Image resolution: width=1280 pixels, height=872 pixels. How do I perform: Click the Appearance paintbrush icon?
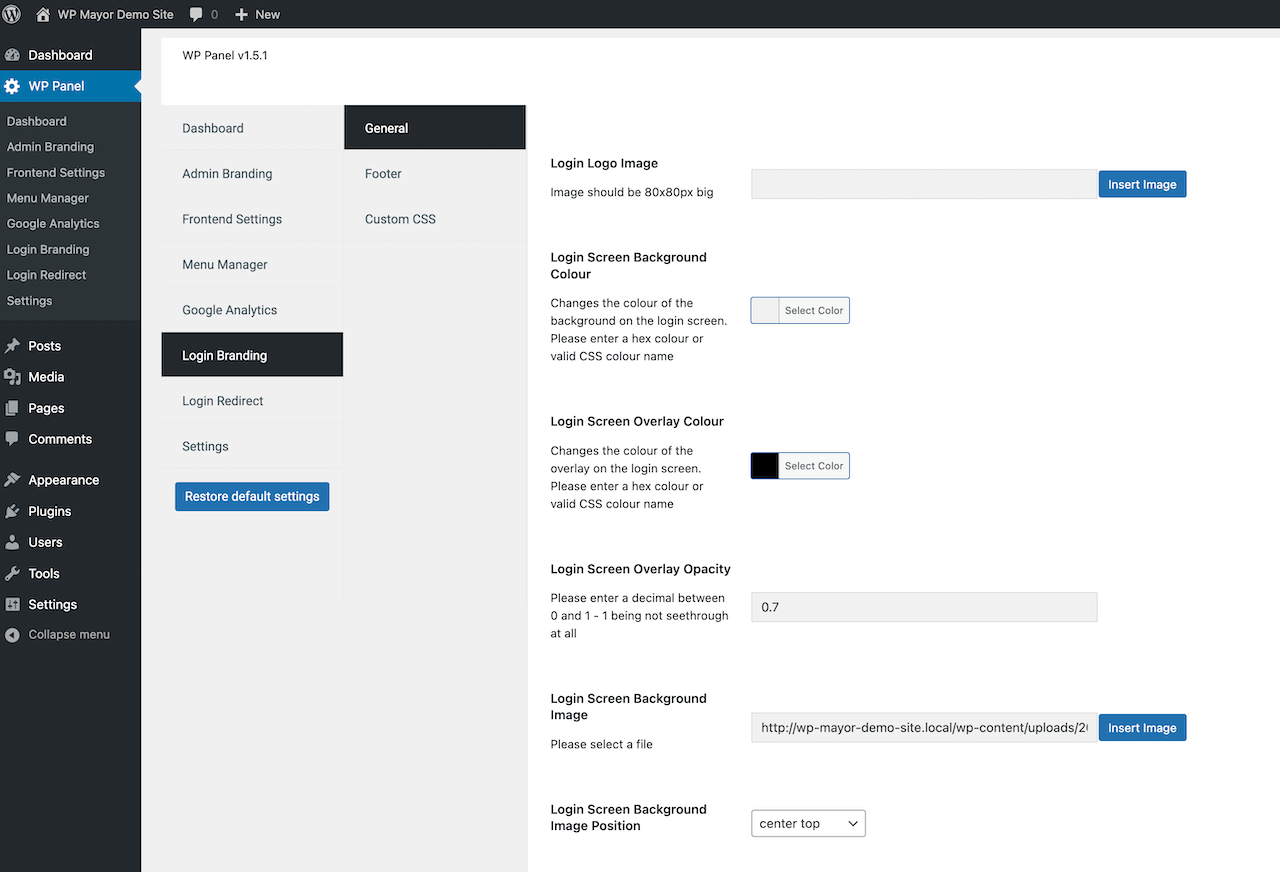coord(12,480)
